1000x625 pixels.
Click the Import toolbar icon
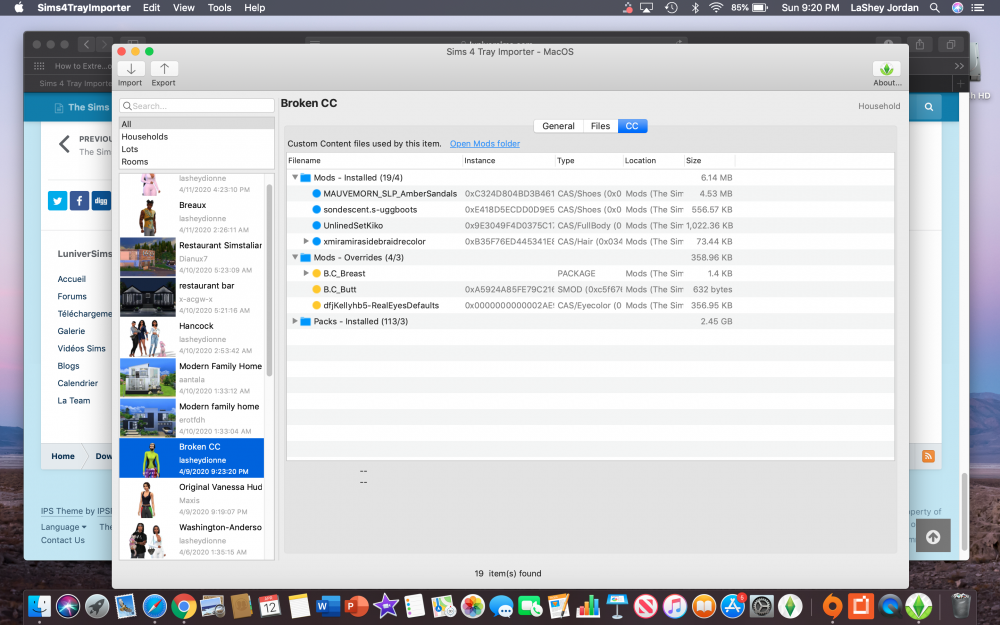pos(131,69)
